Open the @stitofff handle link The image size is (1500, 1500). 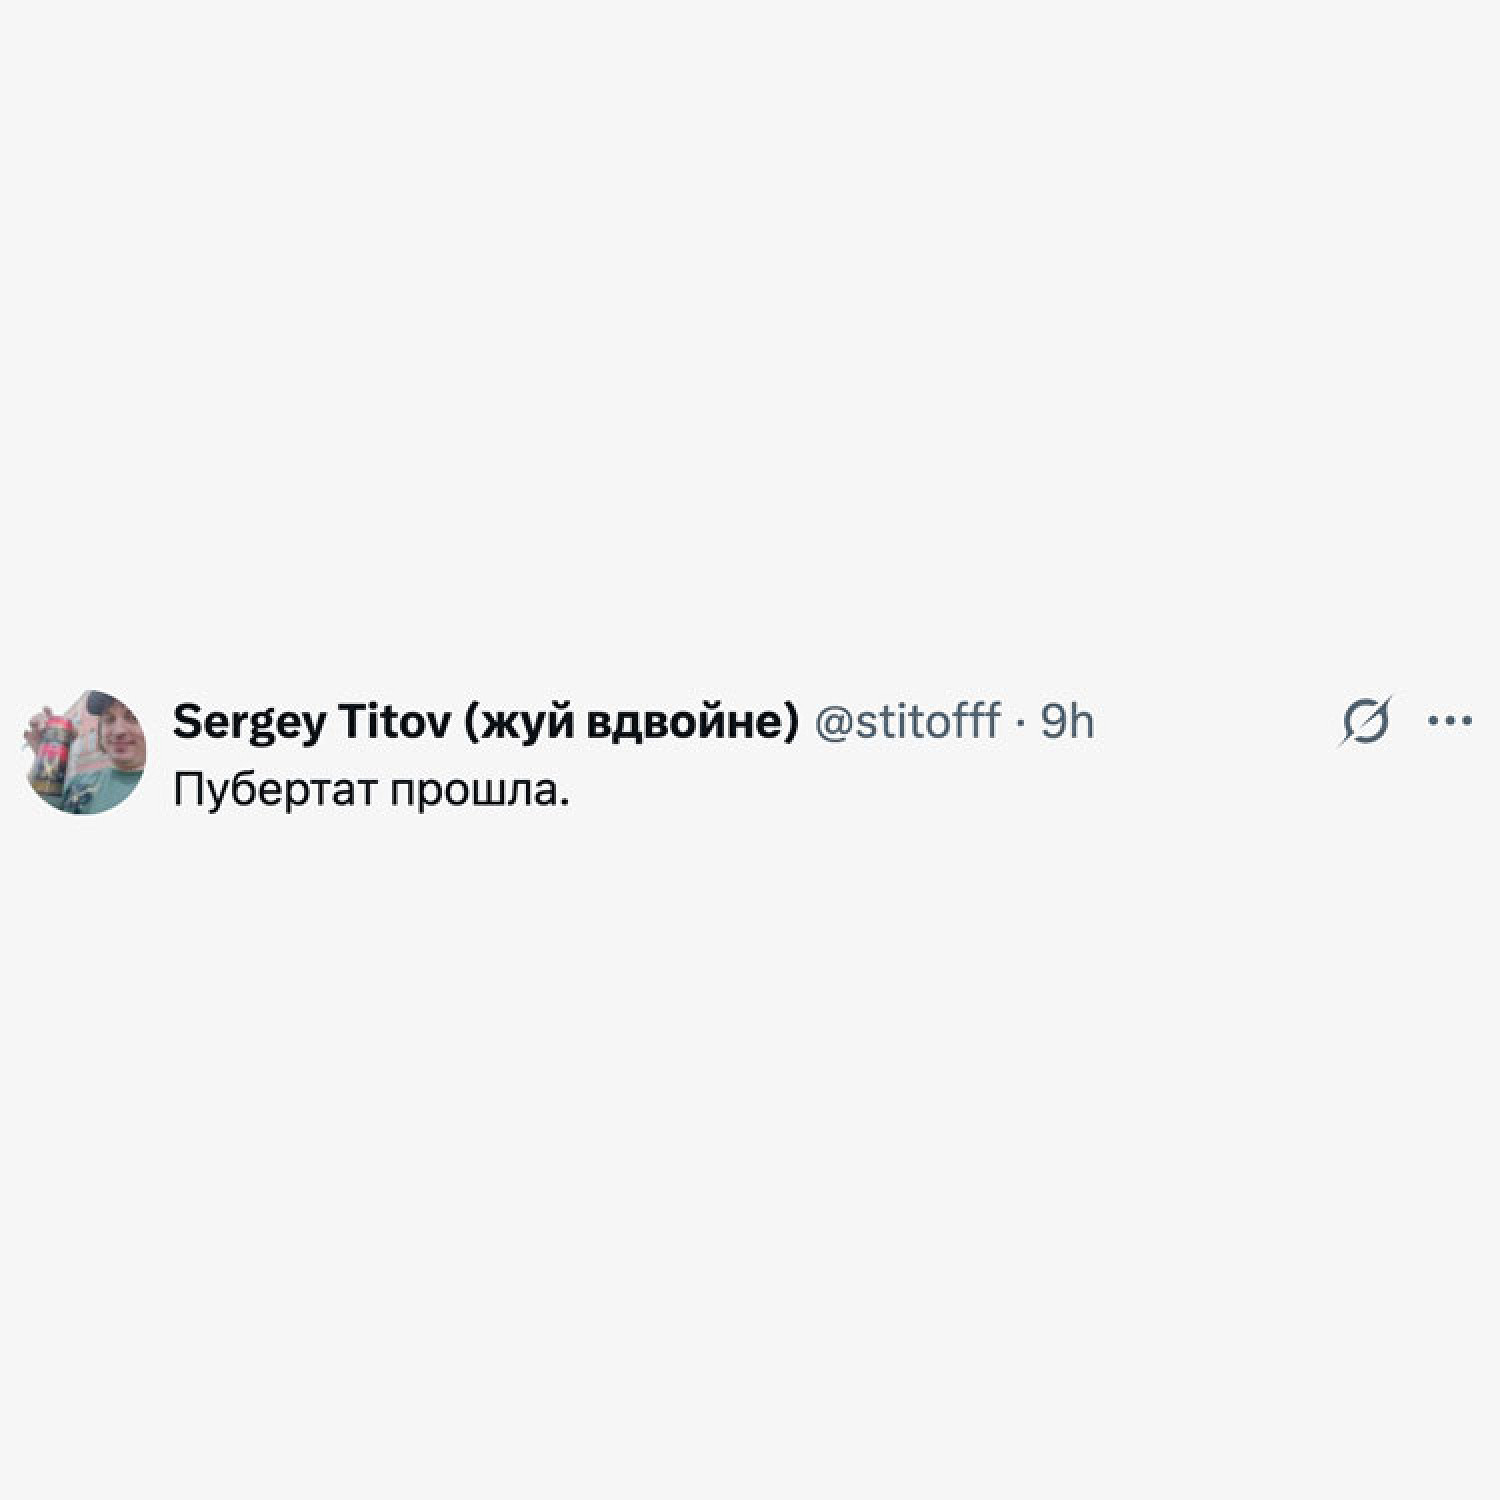pyautogui.click(x=908, y=721)
